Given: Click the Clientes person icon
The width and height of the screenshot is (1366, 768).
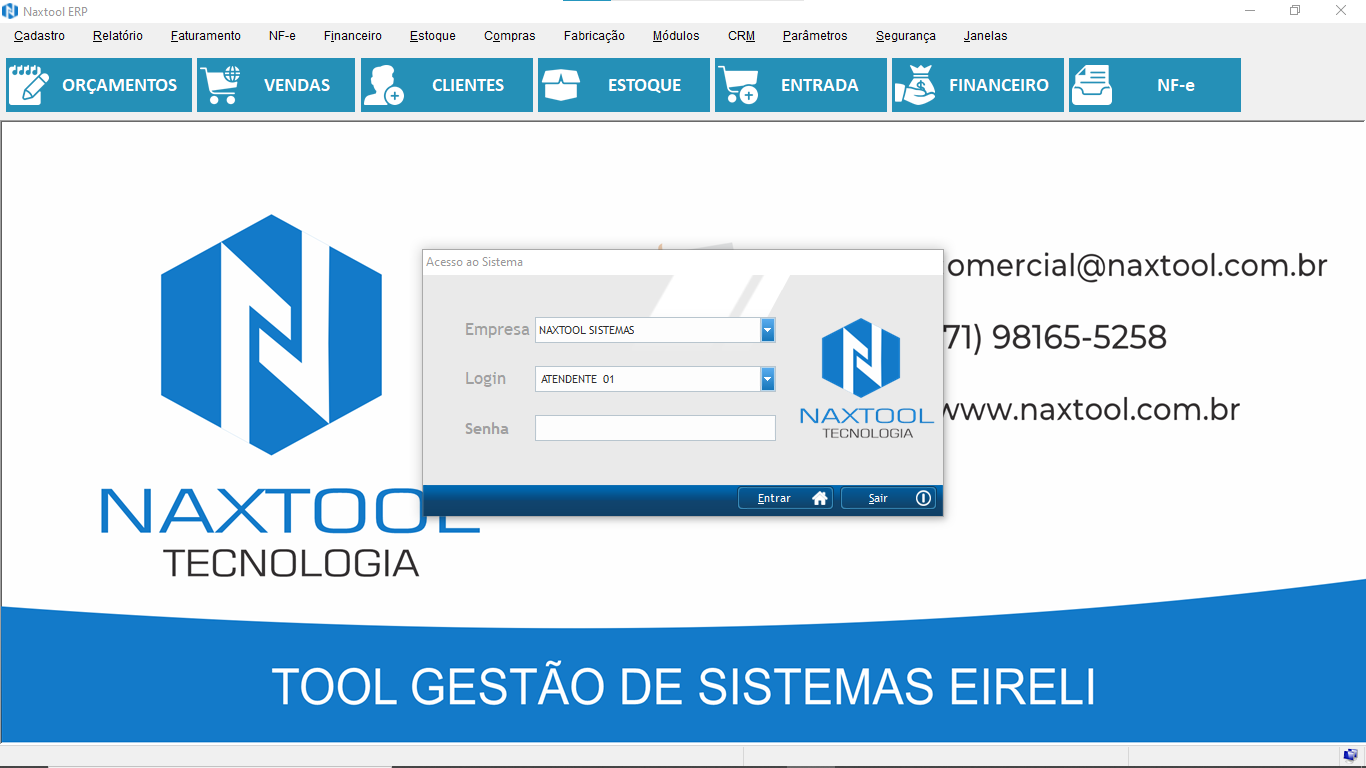Looking at the screenshot, I should click(383, 85).
